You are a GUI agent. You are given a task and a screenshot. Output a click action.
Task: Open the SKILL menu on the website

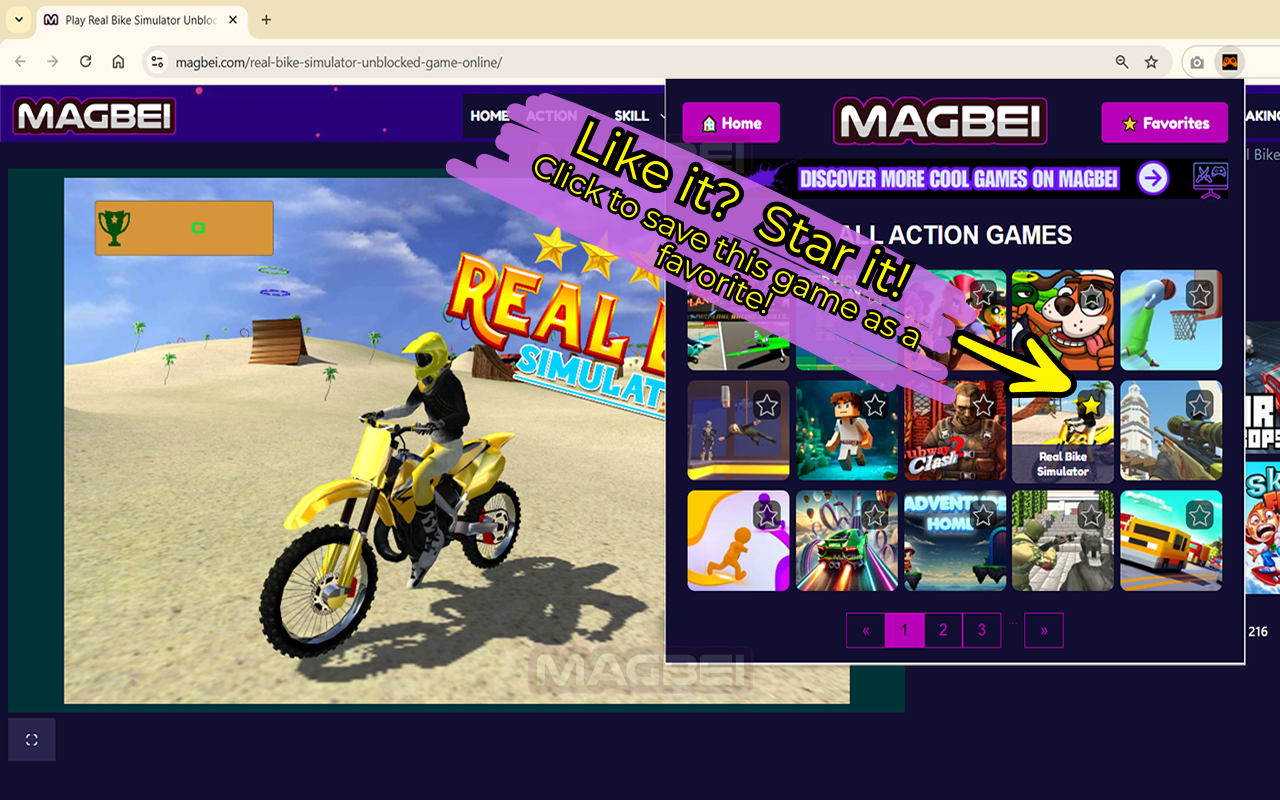coord(632,116)
